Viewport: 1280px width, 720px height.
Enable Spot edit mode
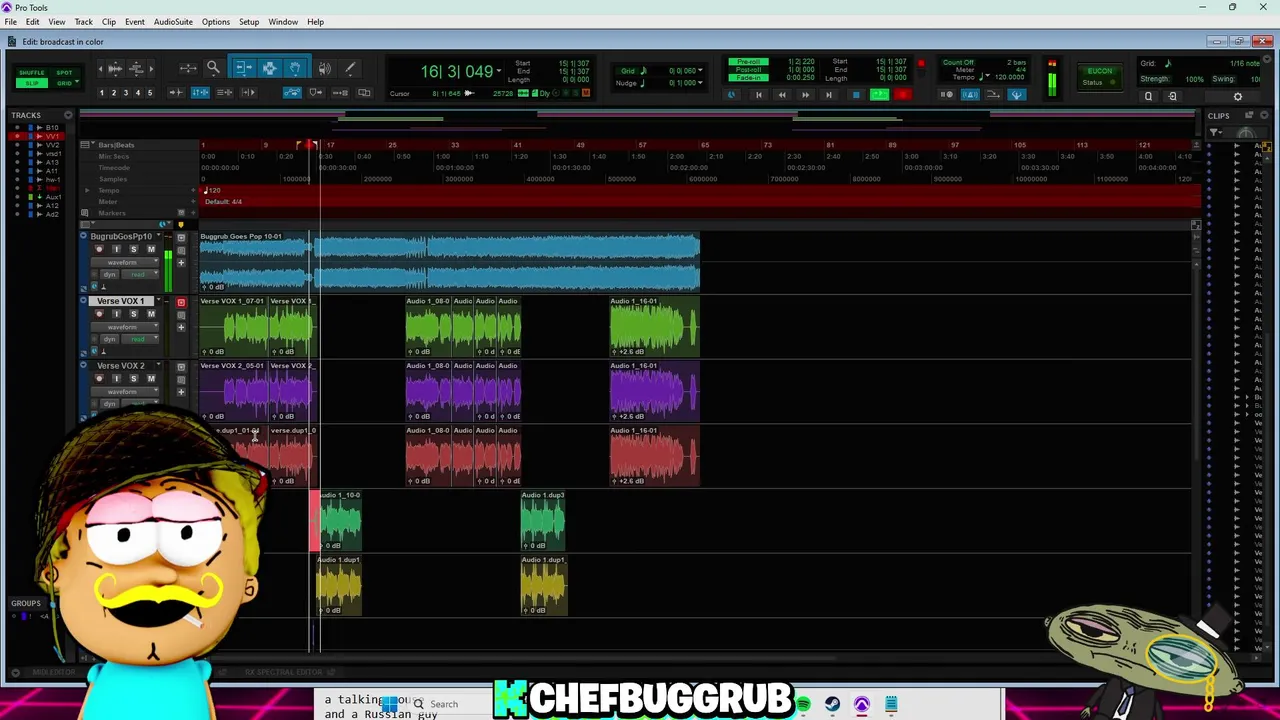click(64, 73)
